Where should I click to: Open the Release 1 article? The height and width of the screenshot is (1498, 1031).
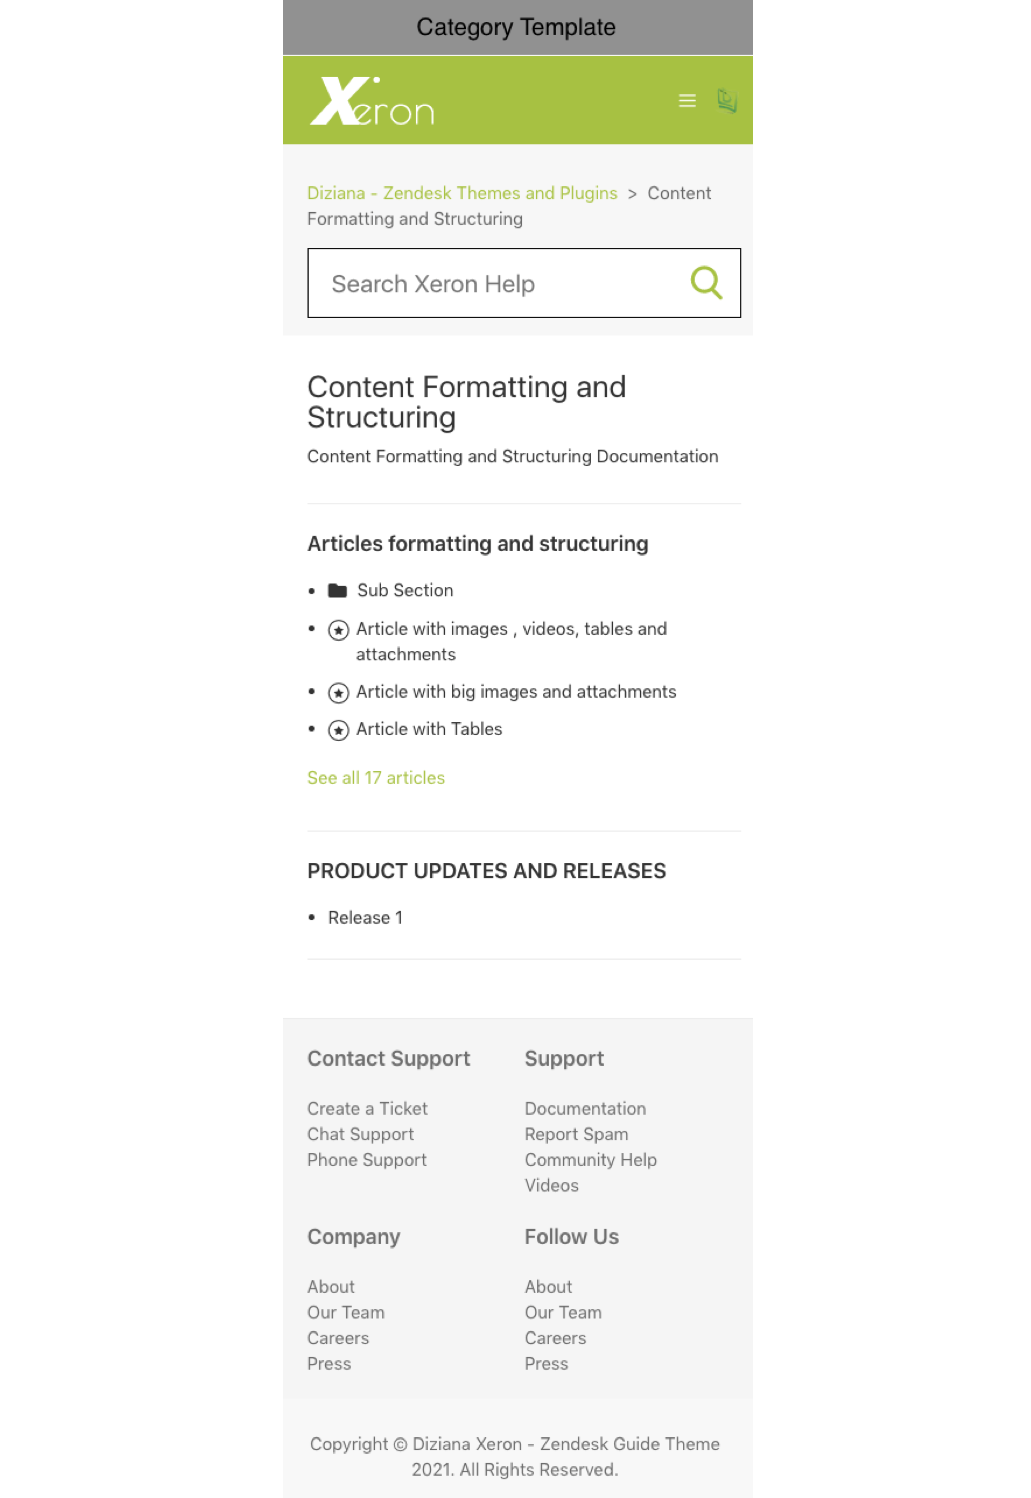pyautogui.click(x=365, y=918)
